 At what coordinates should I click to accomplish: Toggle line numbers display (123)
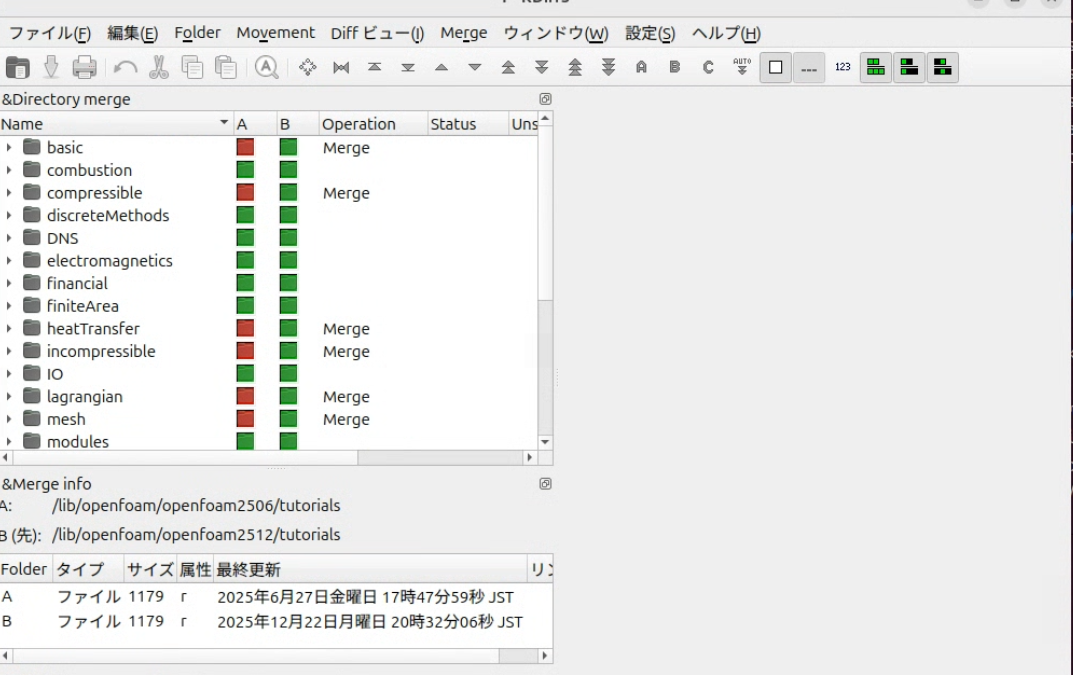click(x=843, y=67)
